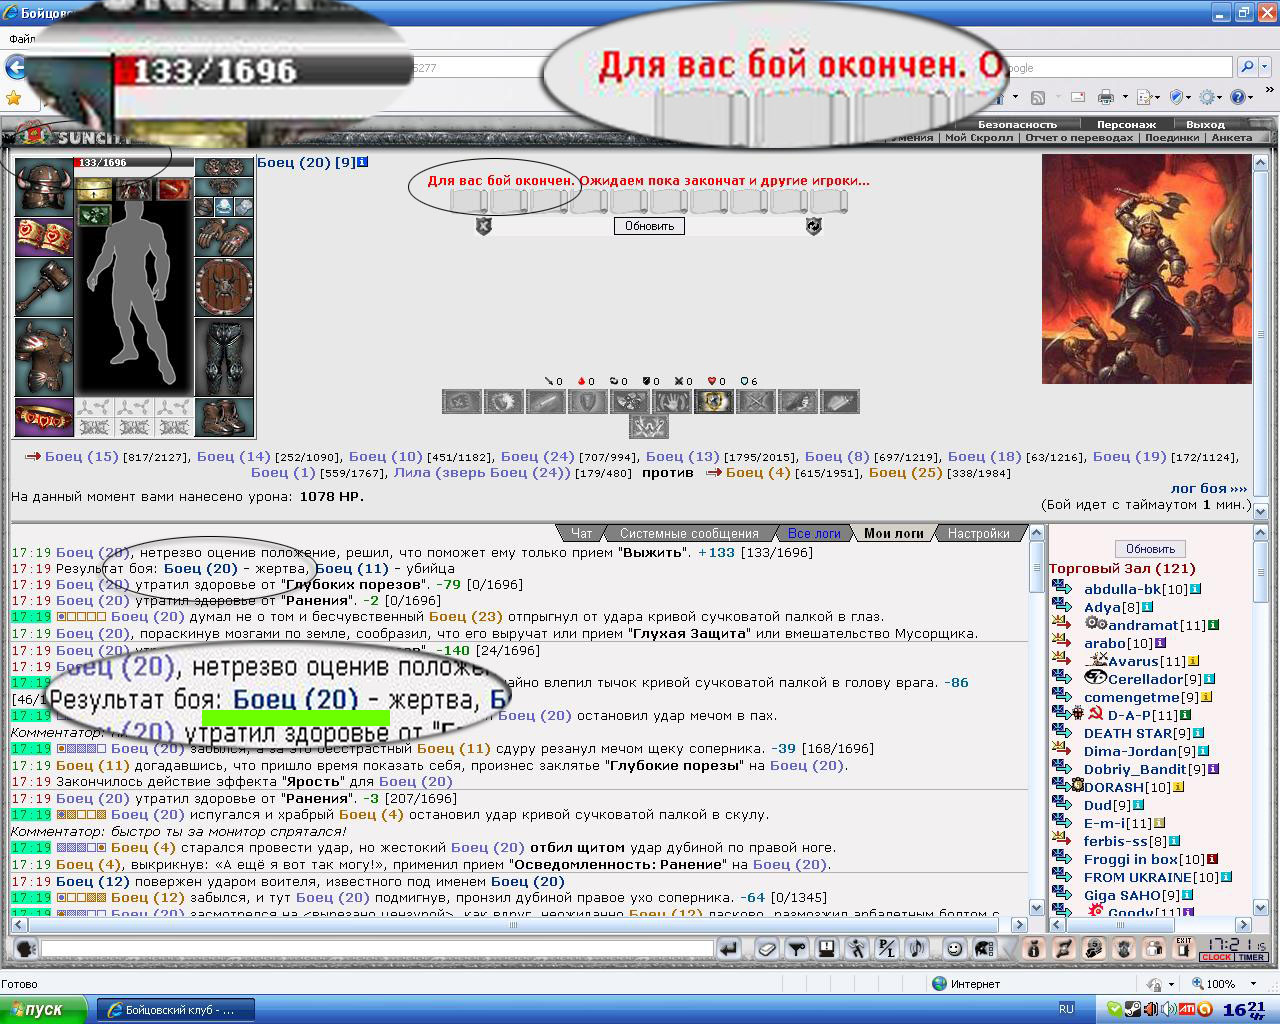This screenshot has width=1280, height=1024.
Task: Click the printer icon in browser toolbar
Action: [1106, 97]
